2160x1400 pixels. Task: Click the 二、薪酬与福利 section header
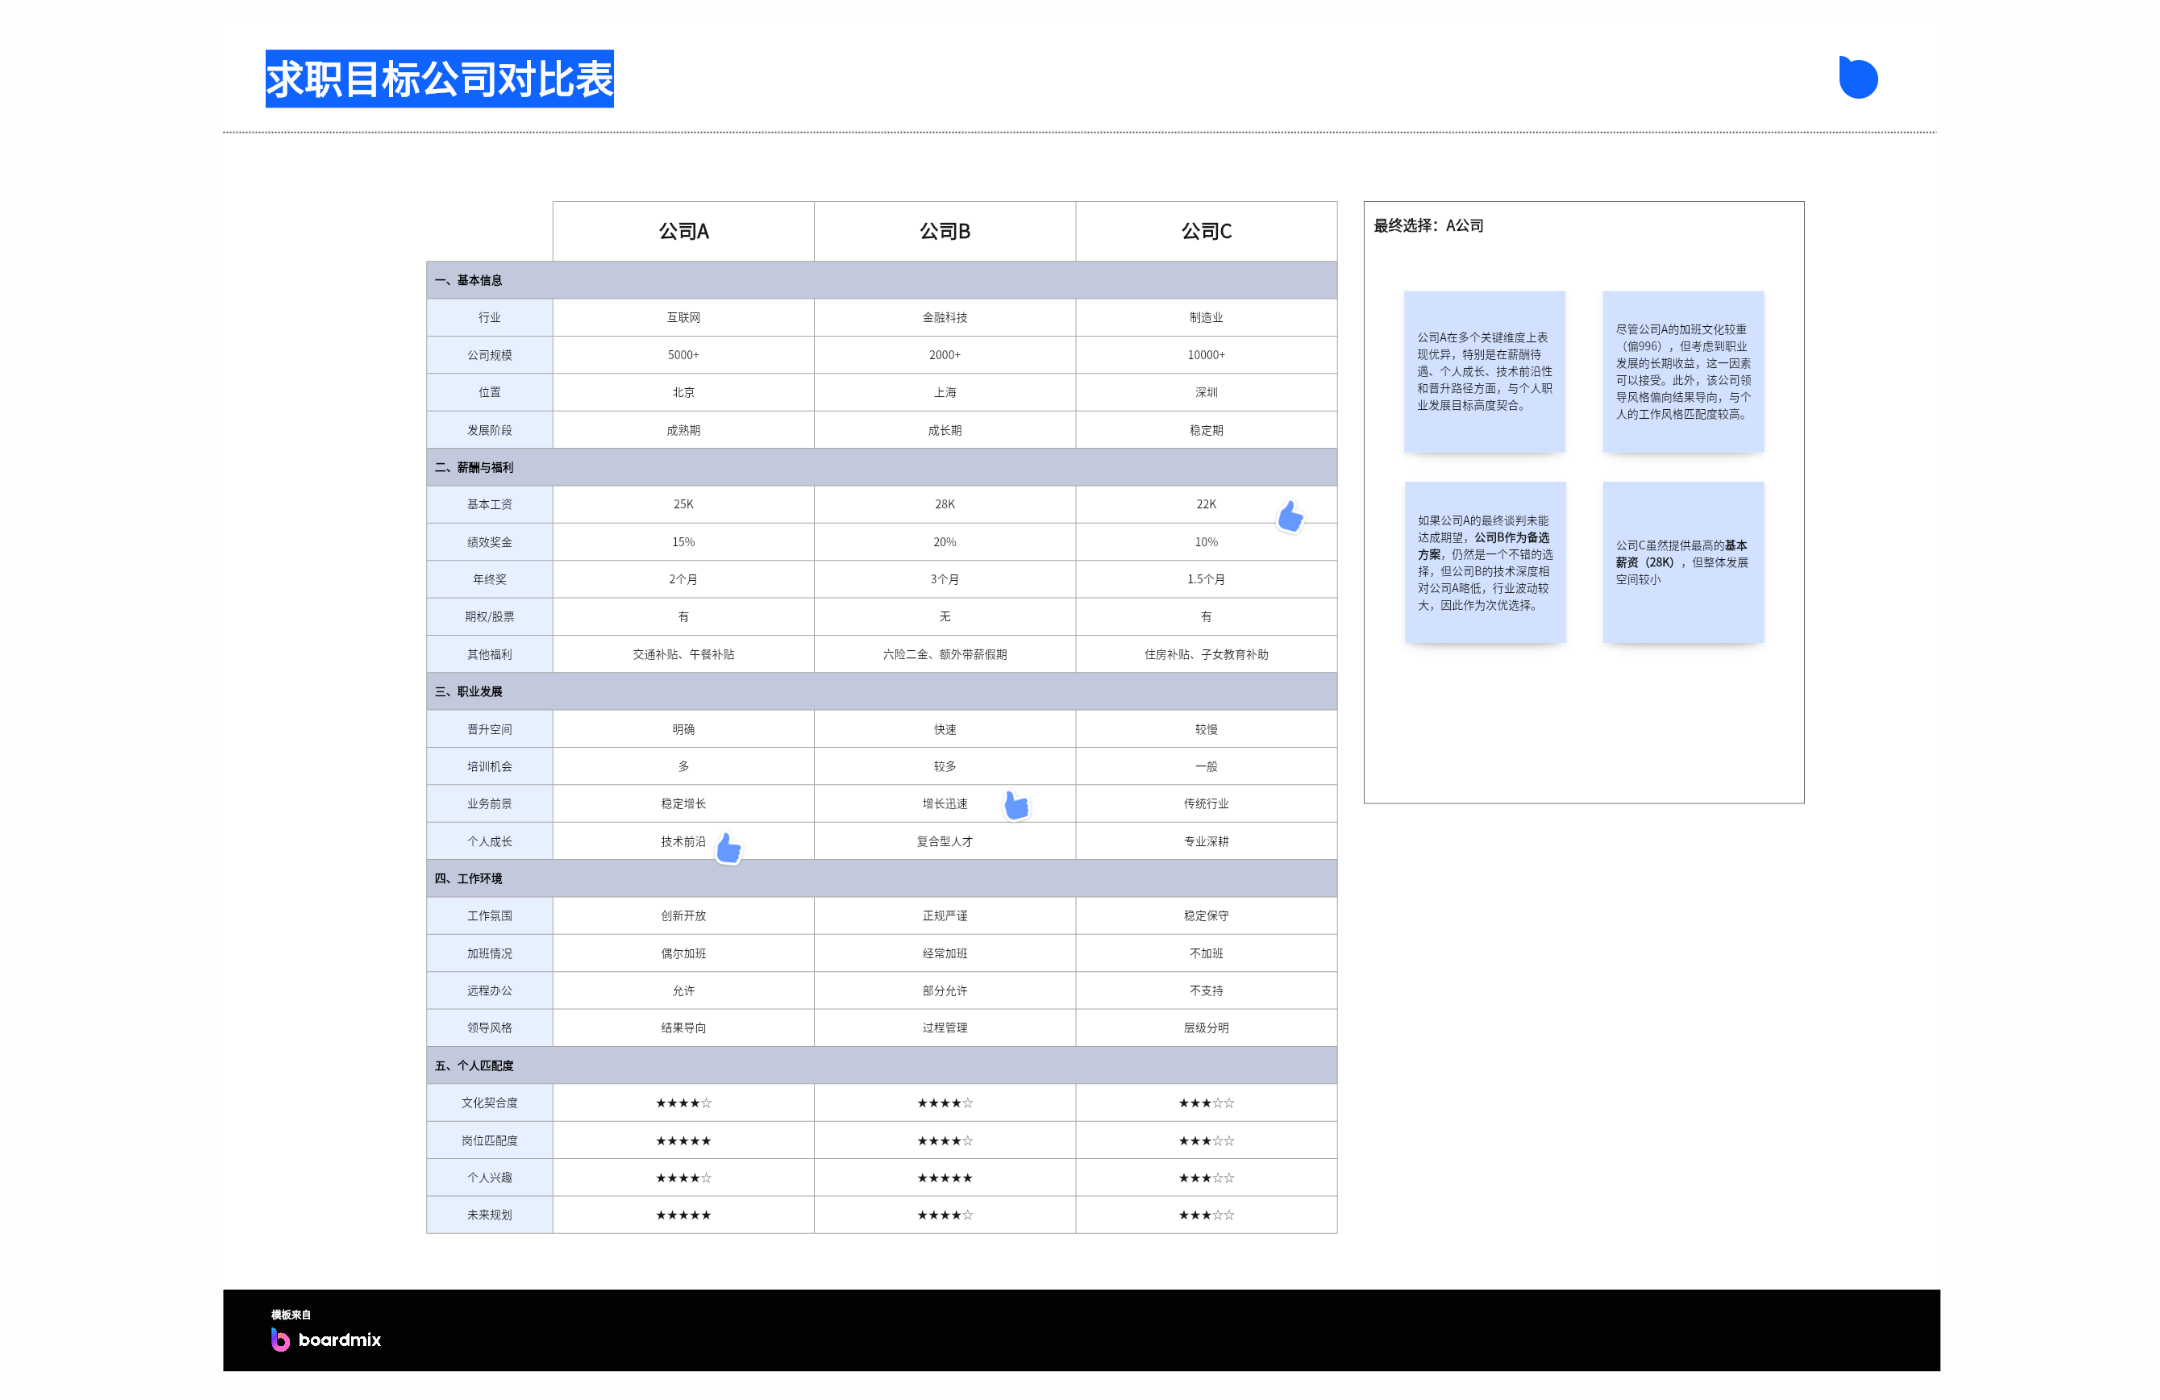point(881,467)
